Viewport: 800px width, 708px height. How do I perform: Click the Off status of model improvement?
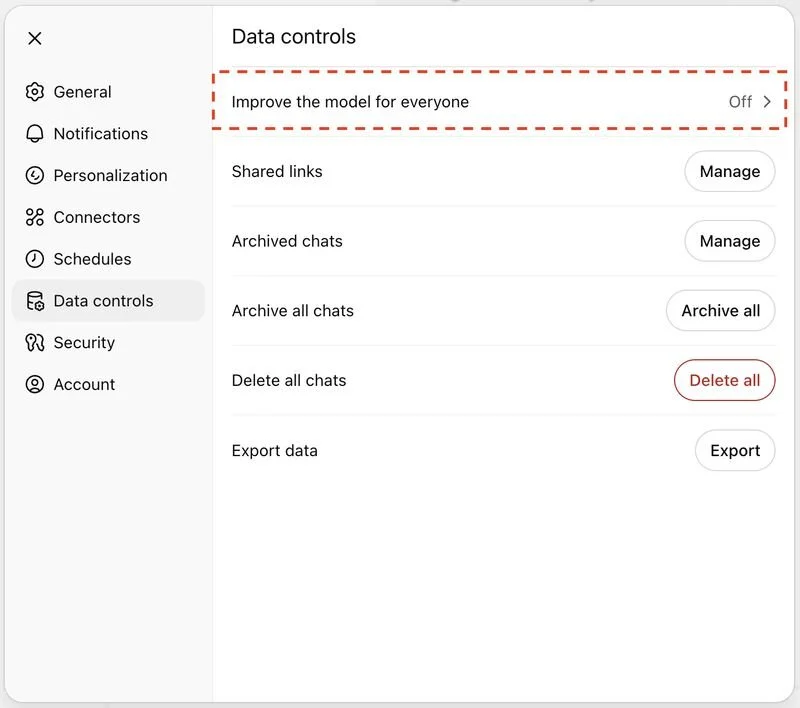(740, 102)
